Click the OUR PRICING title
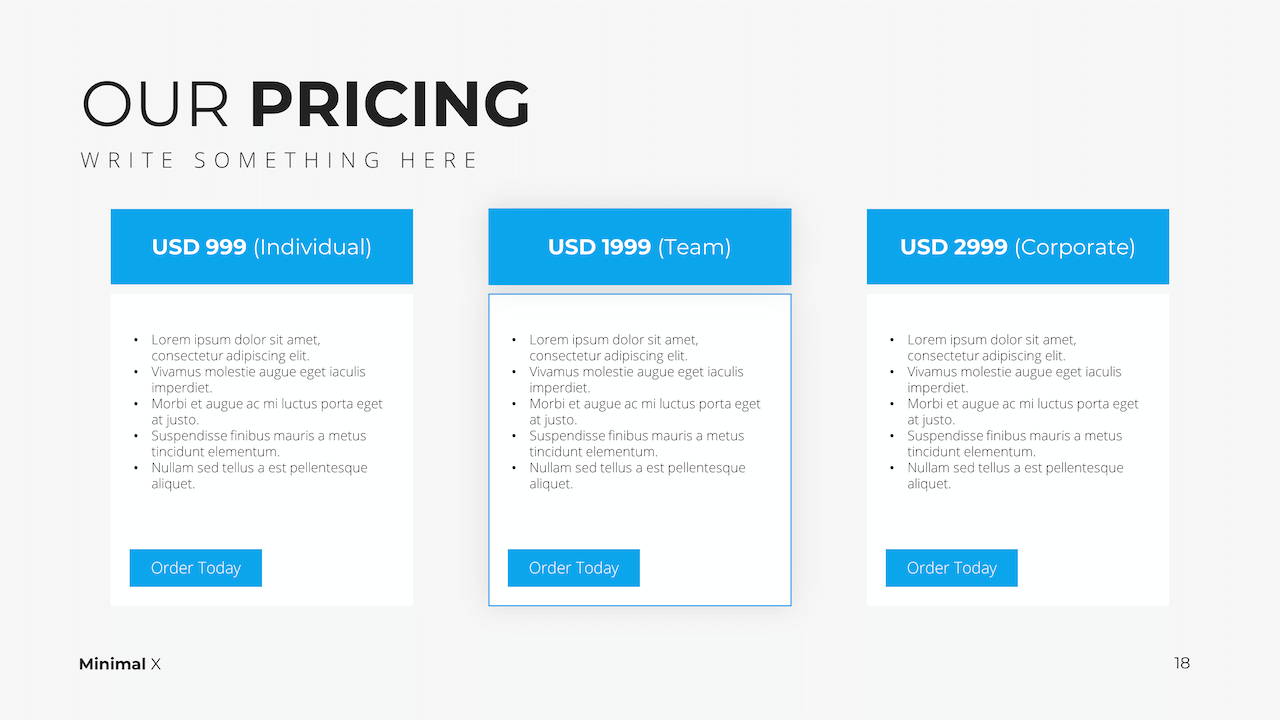This screenshot has width=1280, height=720. 306,104
